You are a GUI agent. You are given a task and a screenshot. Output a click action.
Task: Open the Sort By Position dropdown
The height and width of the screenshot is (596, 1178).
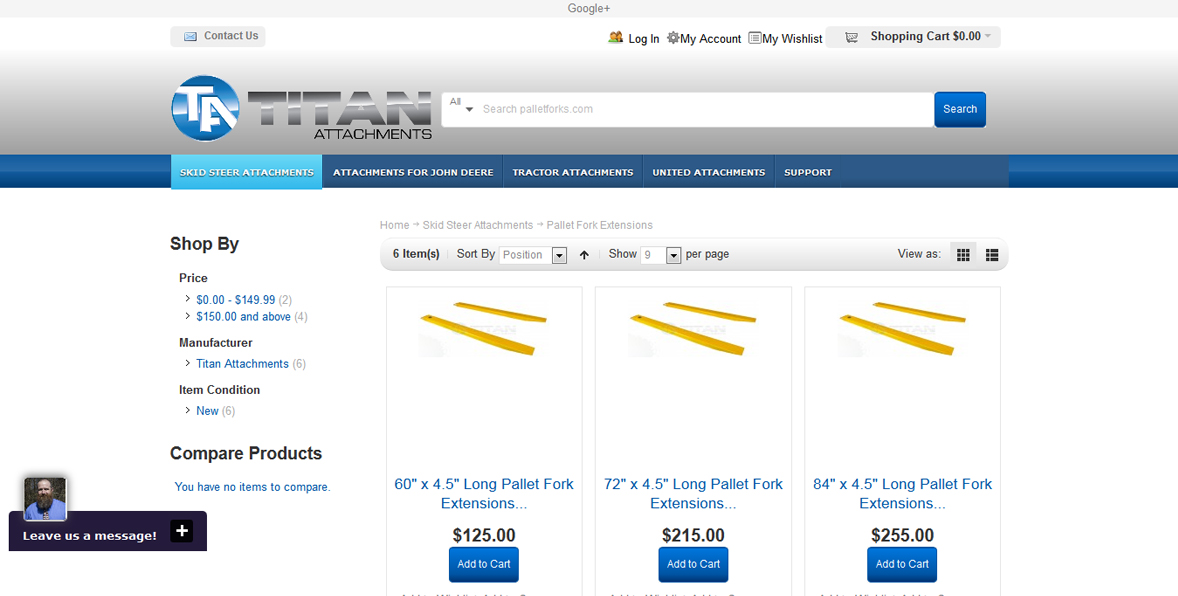point(533,255)
